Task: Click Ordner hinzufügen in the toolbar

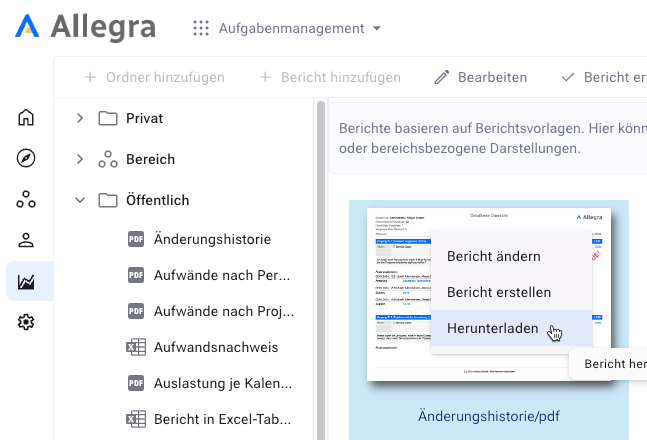Action: (154, 77)
